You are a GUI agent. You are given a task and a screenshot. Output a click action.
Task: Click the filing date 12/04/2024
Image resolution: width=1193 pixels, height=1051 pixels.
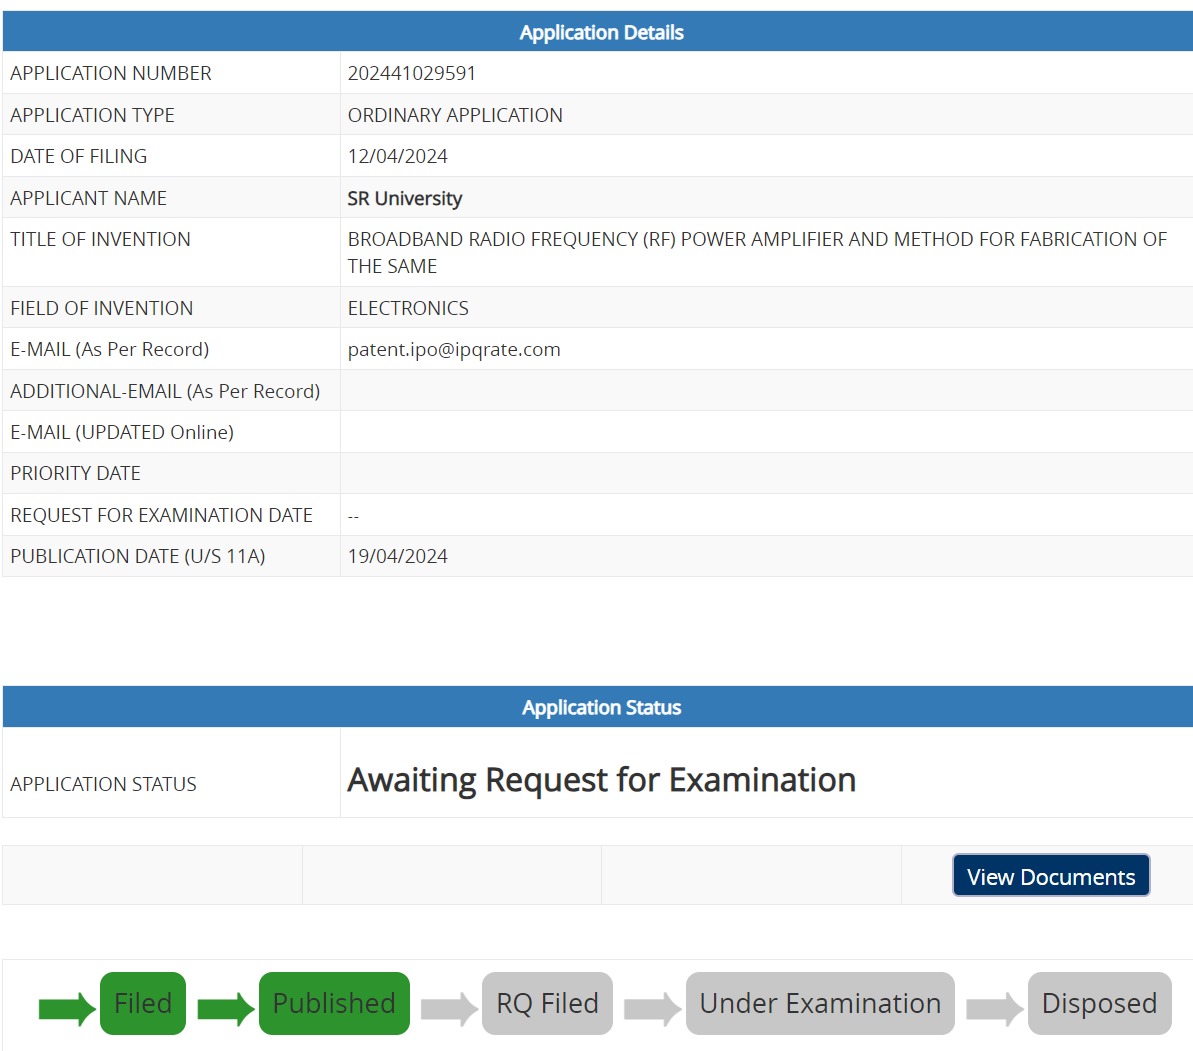(x=398, y=156)
